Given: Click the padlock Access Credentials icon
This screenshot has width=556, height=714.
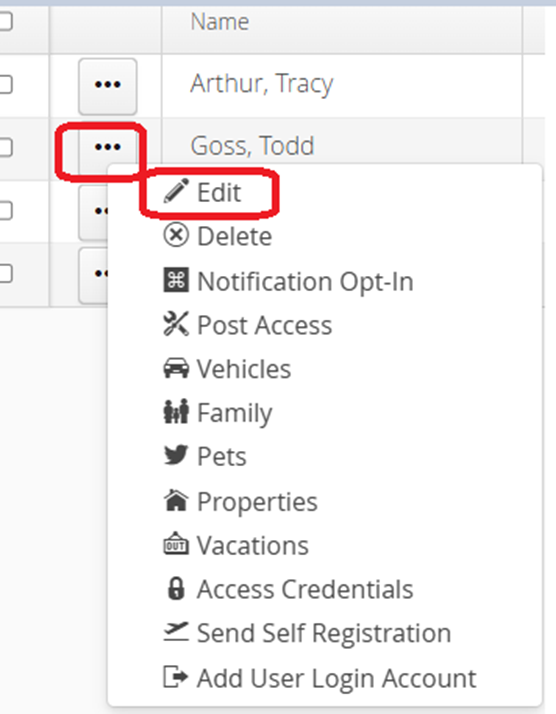Looking at the screenshot, I should click(x=176, y=588).
